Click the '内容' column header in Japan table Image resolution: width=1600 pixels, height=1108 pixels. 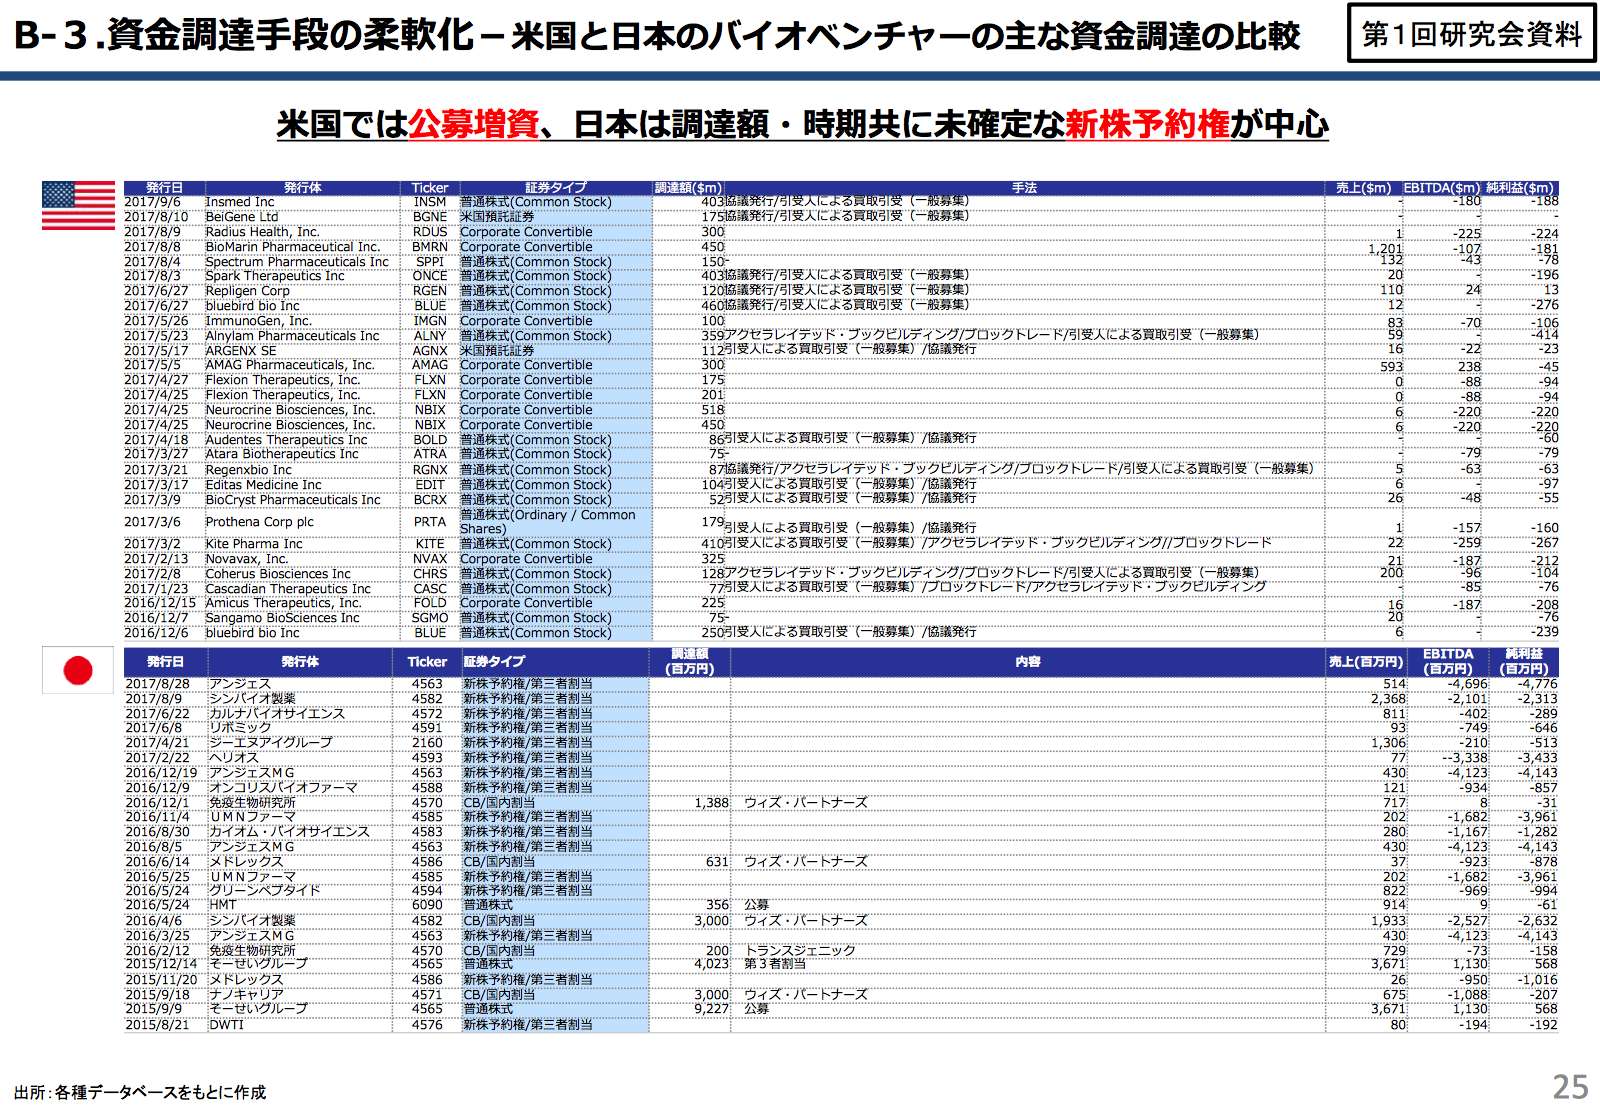1028,662
